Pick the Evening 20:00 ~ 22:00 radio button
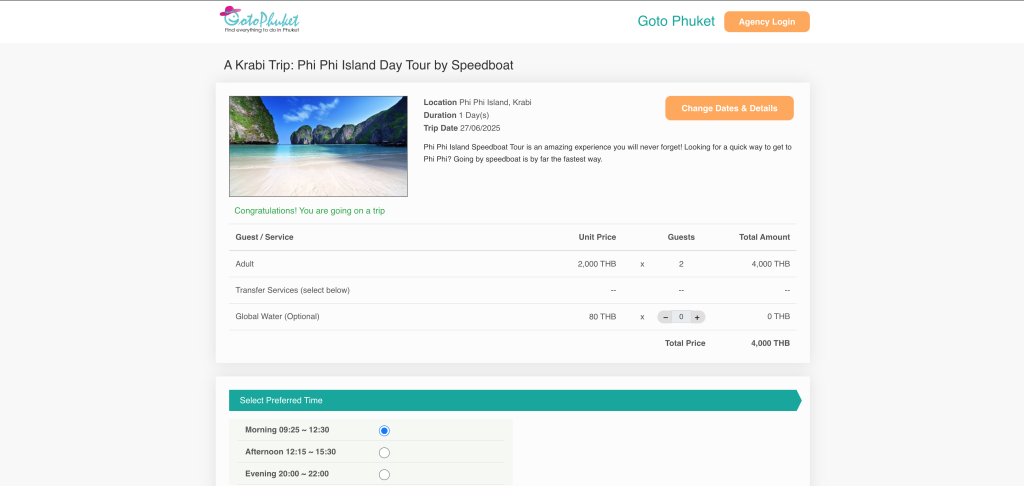The image size is (1024, 486). [x=384, y=474]
